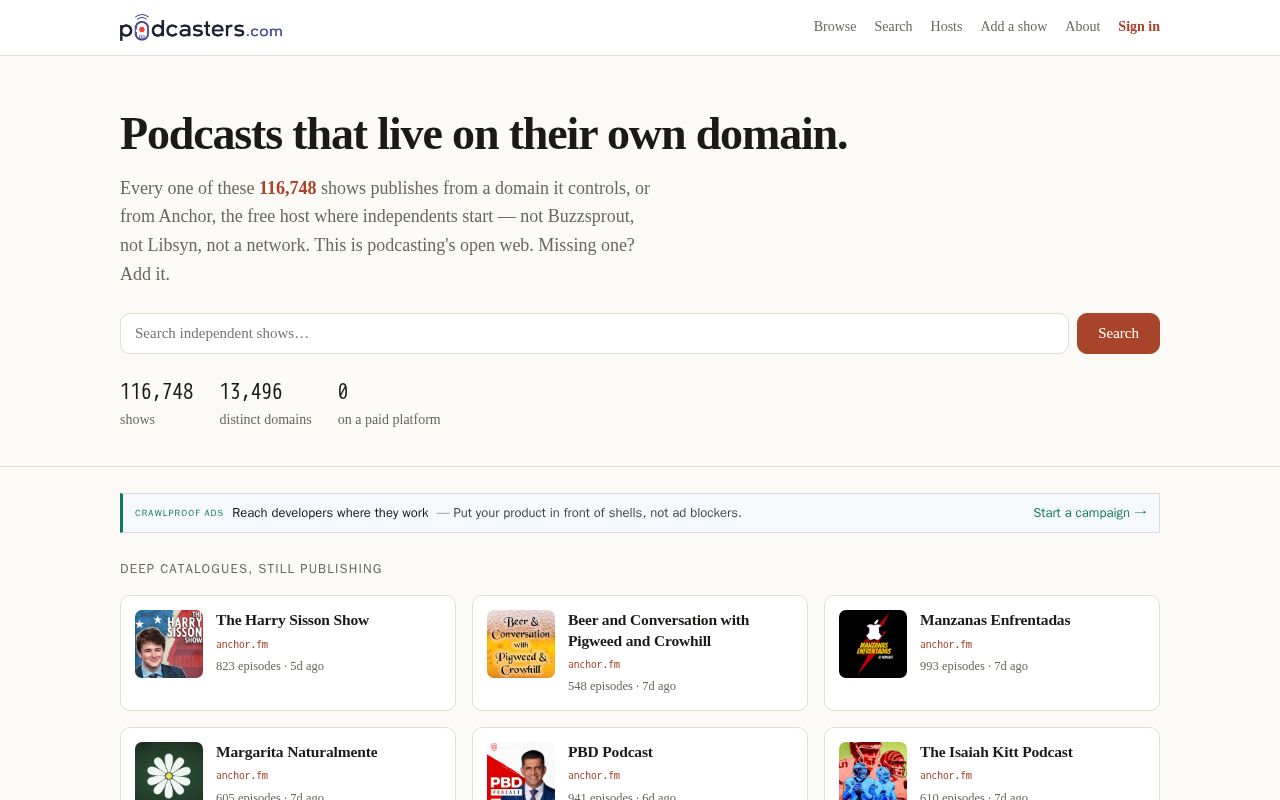Go to the Search nav link

click(893, 27)
